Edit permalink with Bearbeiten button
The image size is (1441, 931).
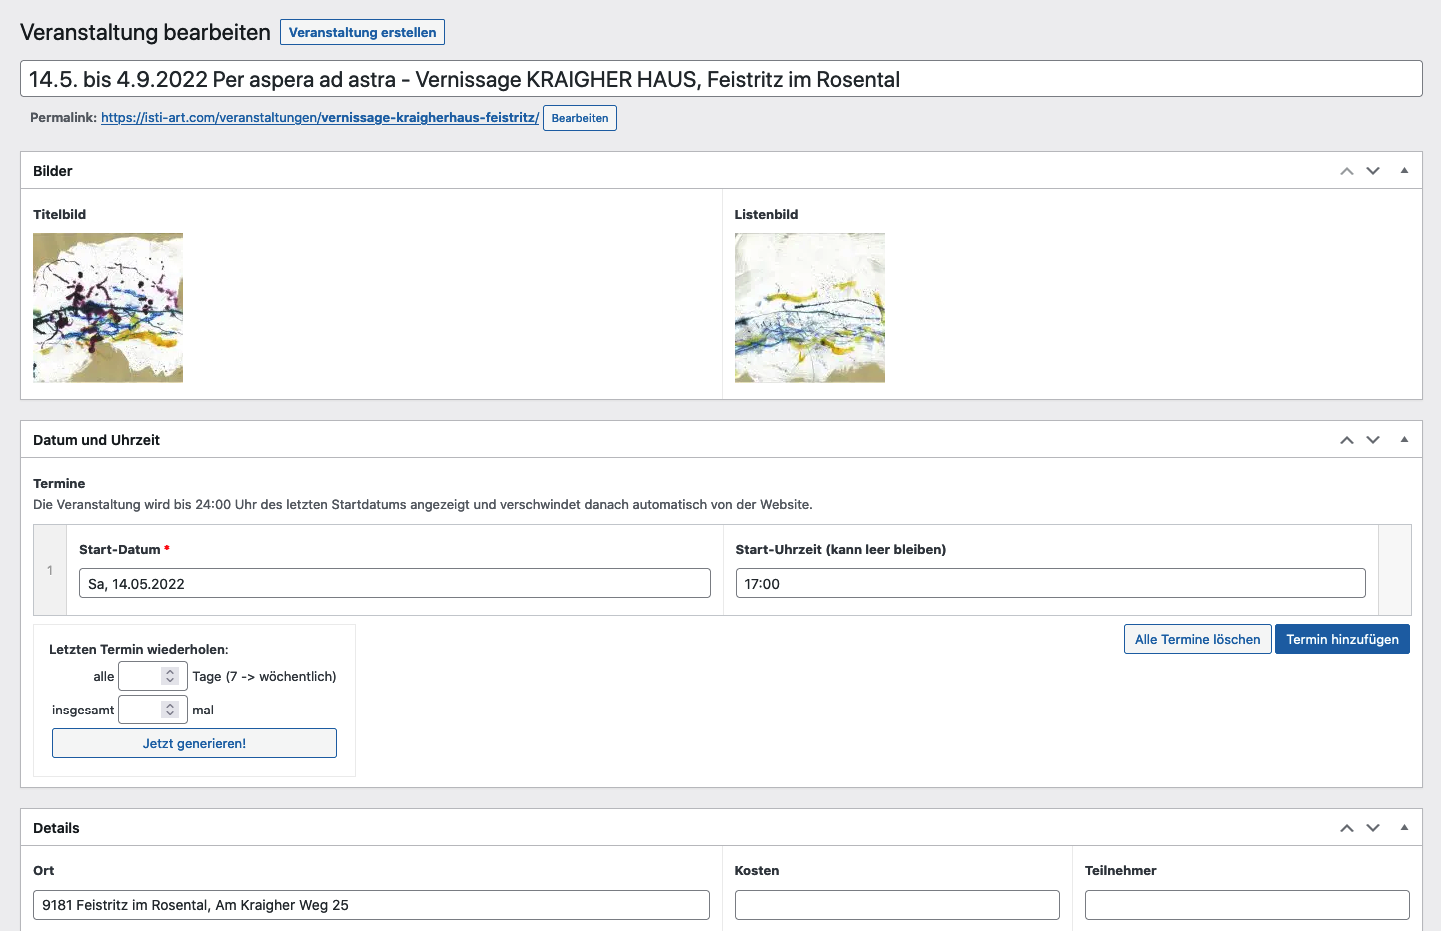[x=579, y=118]
